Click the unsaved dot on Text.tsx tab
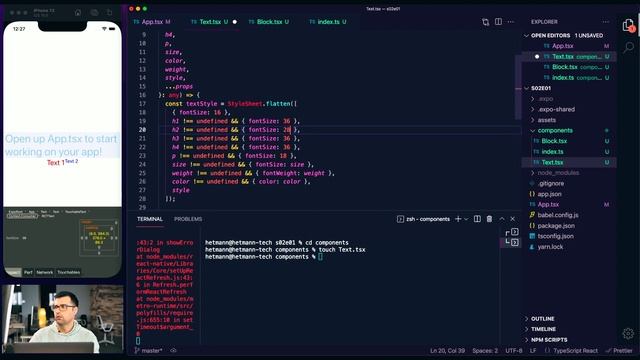The width and height of the screenshot is (640, 360). 235,22
